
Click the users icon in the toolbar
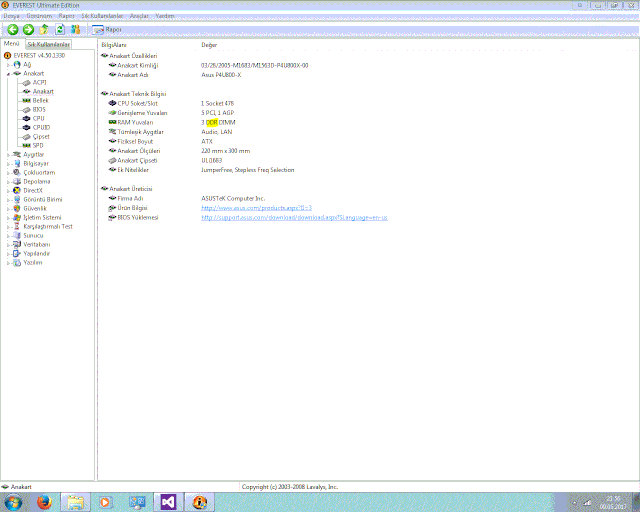[76, 29]
